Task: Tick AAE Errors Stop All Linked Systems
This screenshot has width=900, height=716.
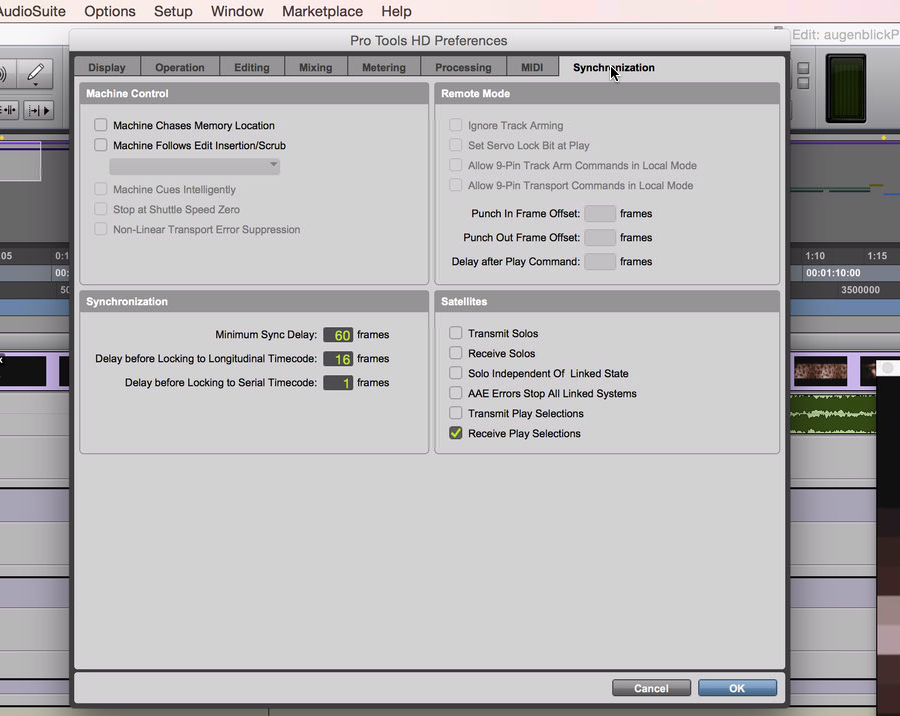Action: (x=456, y=394)
